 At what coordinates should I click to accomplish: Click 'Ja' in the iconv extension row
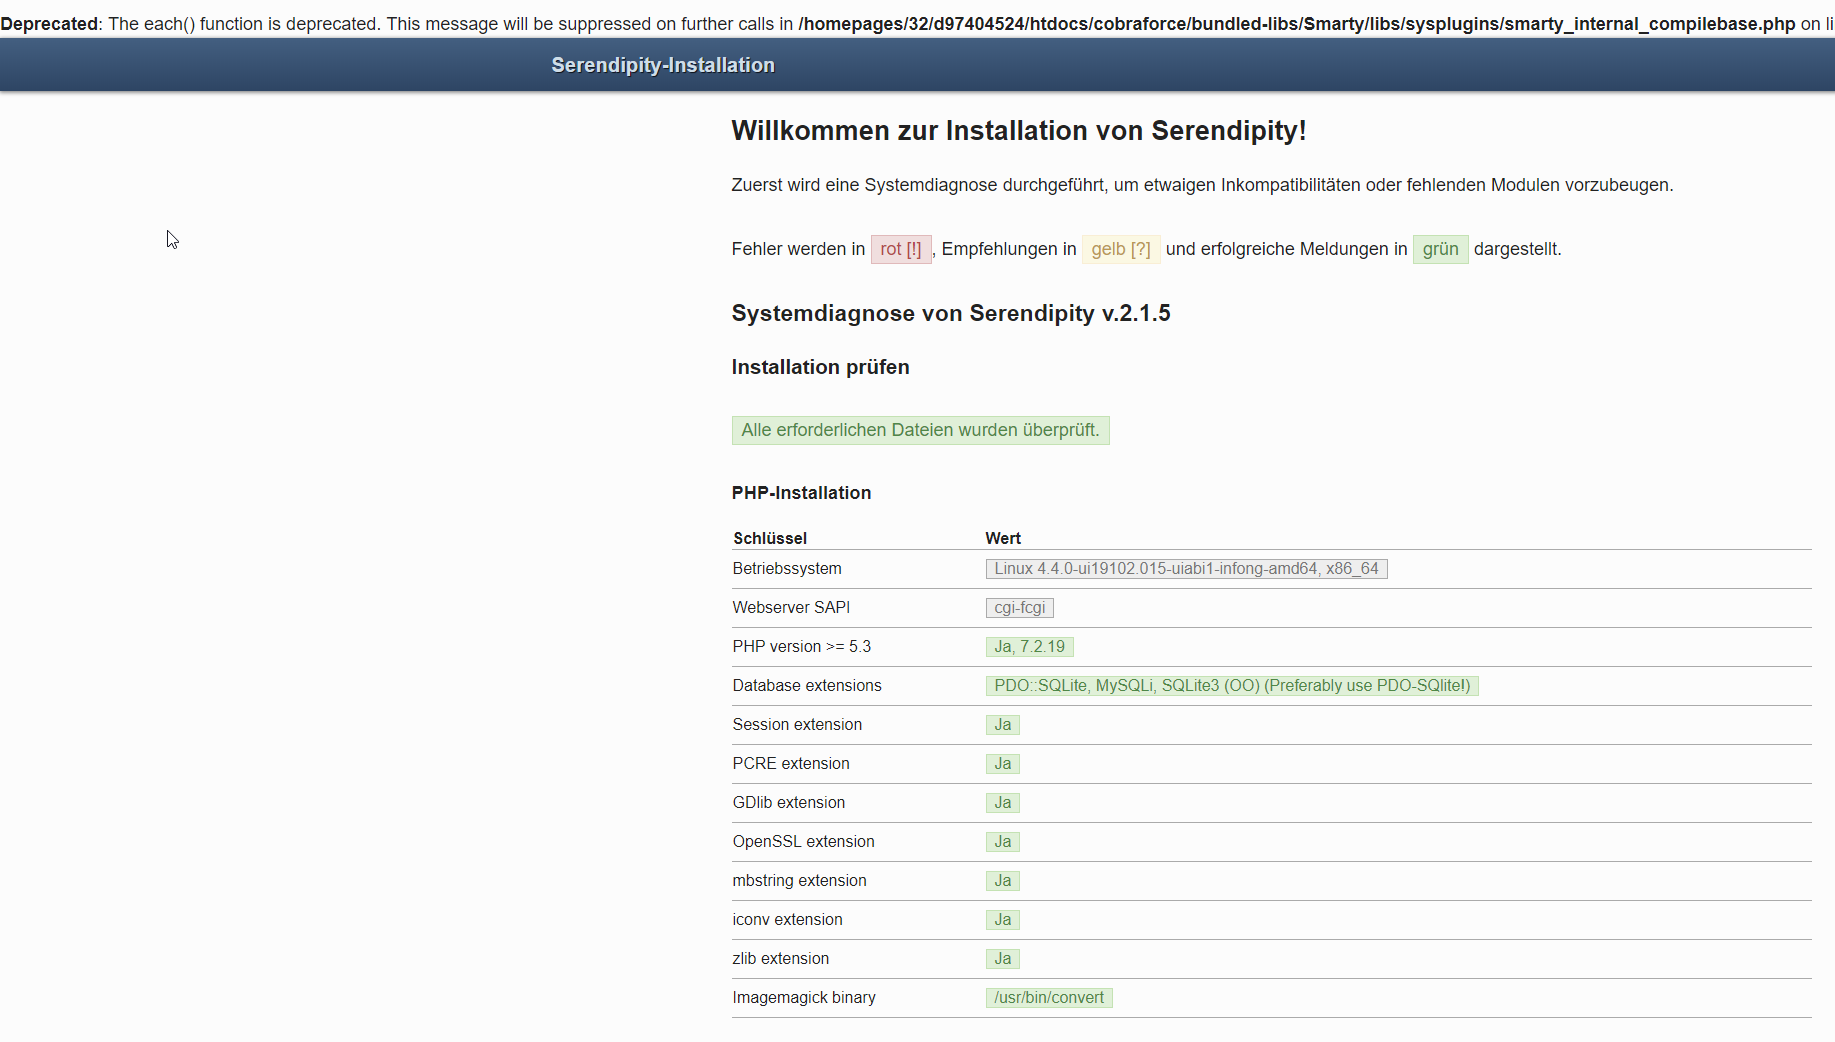[x=1002, y=919]
